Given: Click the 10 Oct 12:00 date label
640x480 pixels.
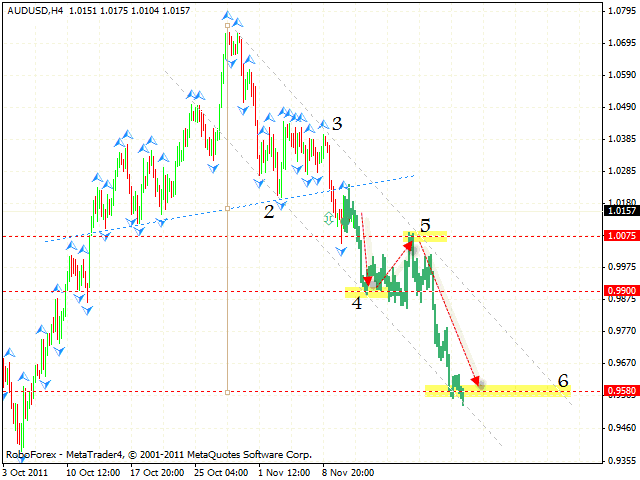Looking at the screenshot, I should [x=93, y=473].
